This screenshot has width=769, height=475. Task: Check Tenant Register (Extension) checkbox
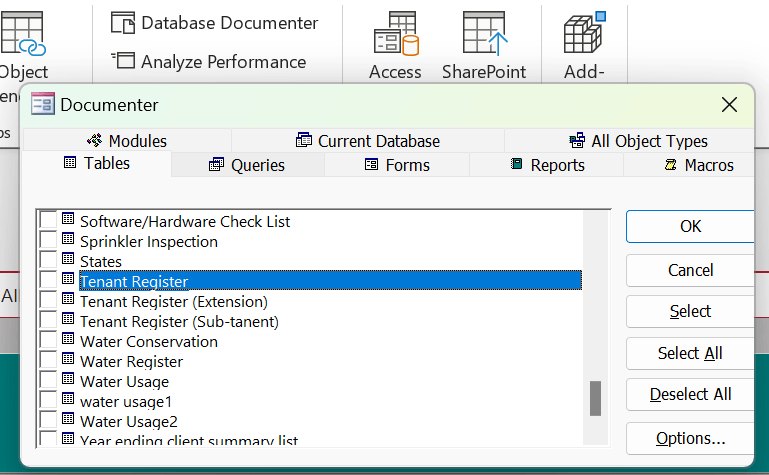(x=48, y=300)
